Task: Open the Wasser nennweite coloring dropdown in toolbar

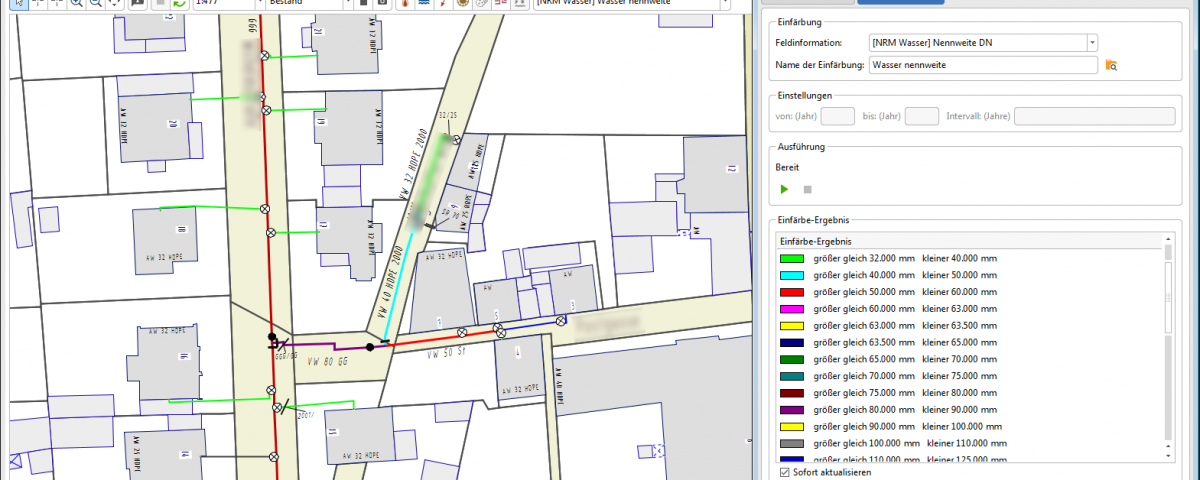Action: click(x=738, y=3)
